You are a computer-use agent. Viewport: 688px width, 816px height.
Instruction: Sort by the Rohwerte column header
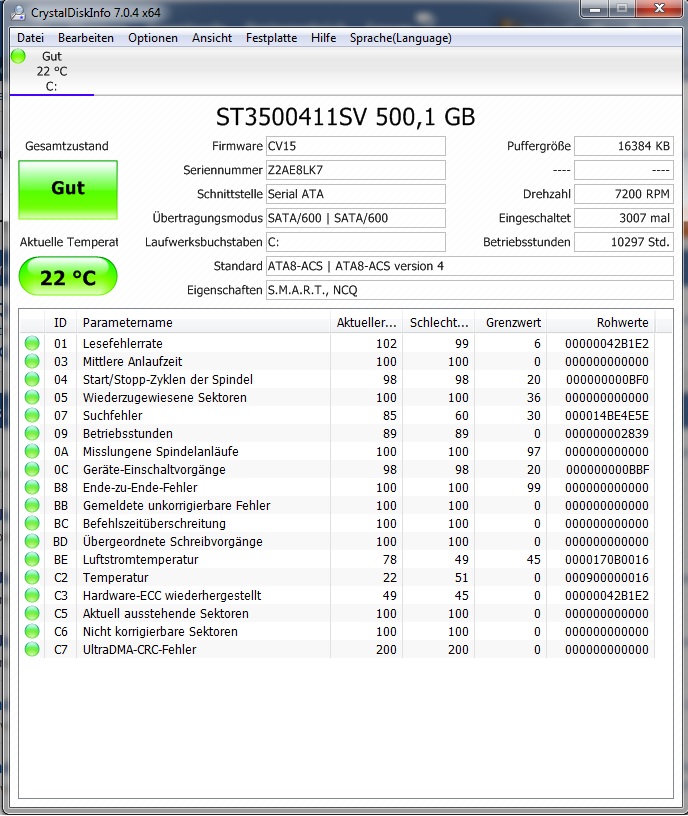tap(601, 323)
